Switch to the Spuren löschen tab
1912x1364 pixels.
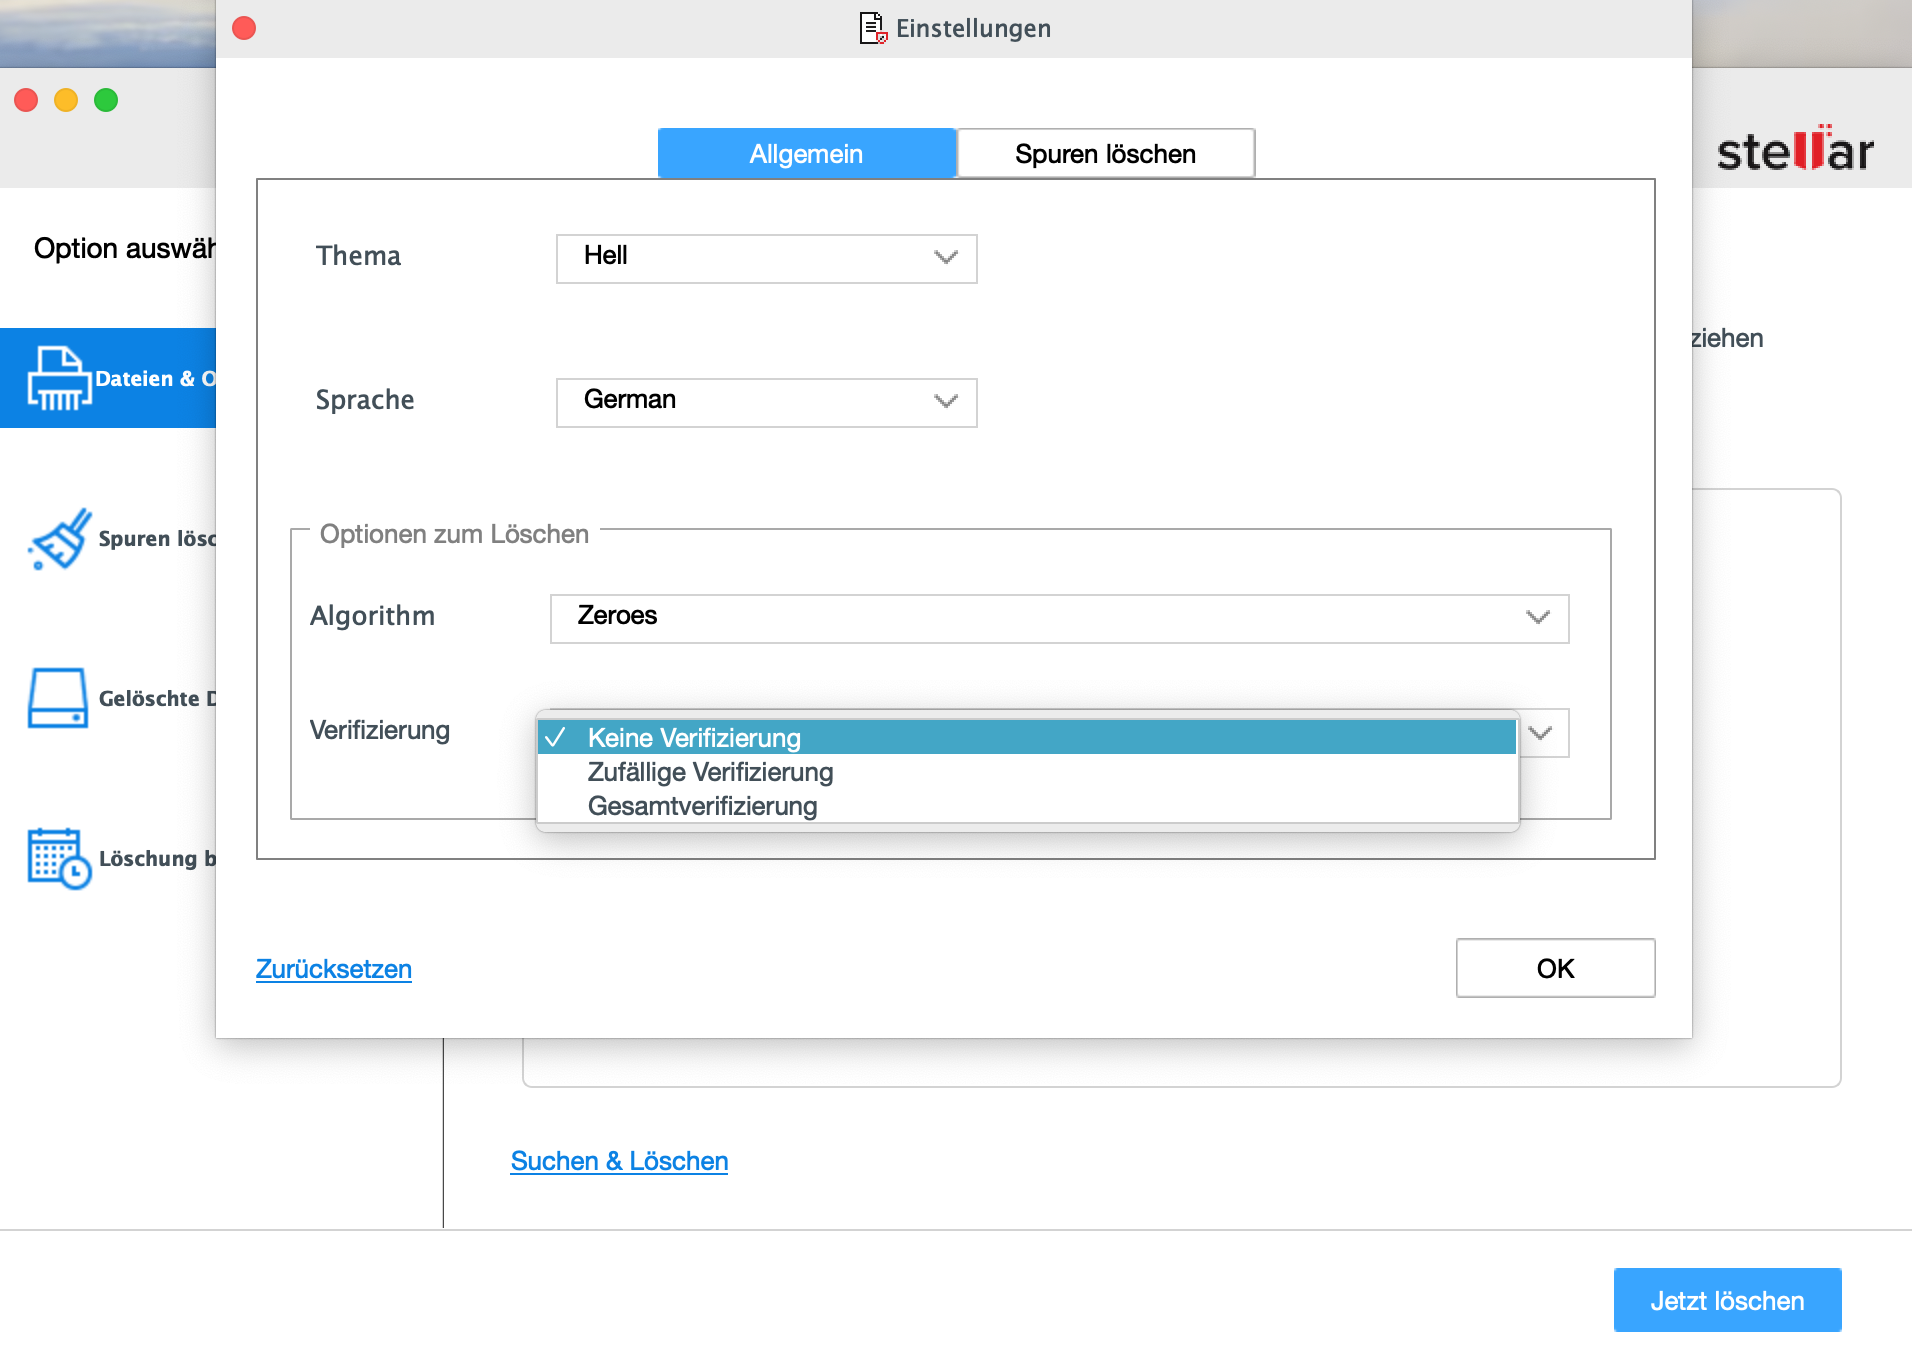[x=1105, y=154]
